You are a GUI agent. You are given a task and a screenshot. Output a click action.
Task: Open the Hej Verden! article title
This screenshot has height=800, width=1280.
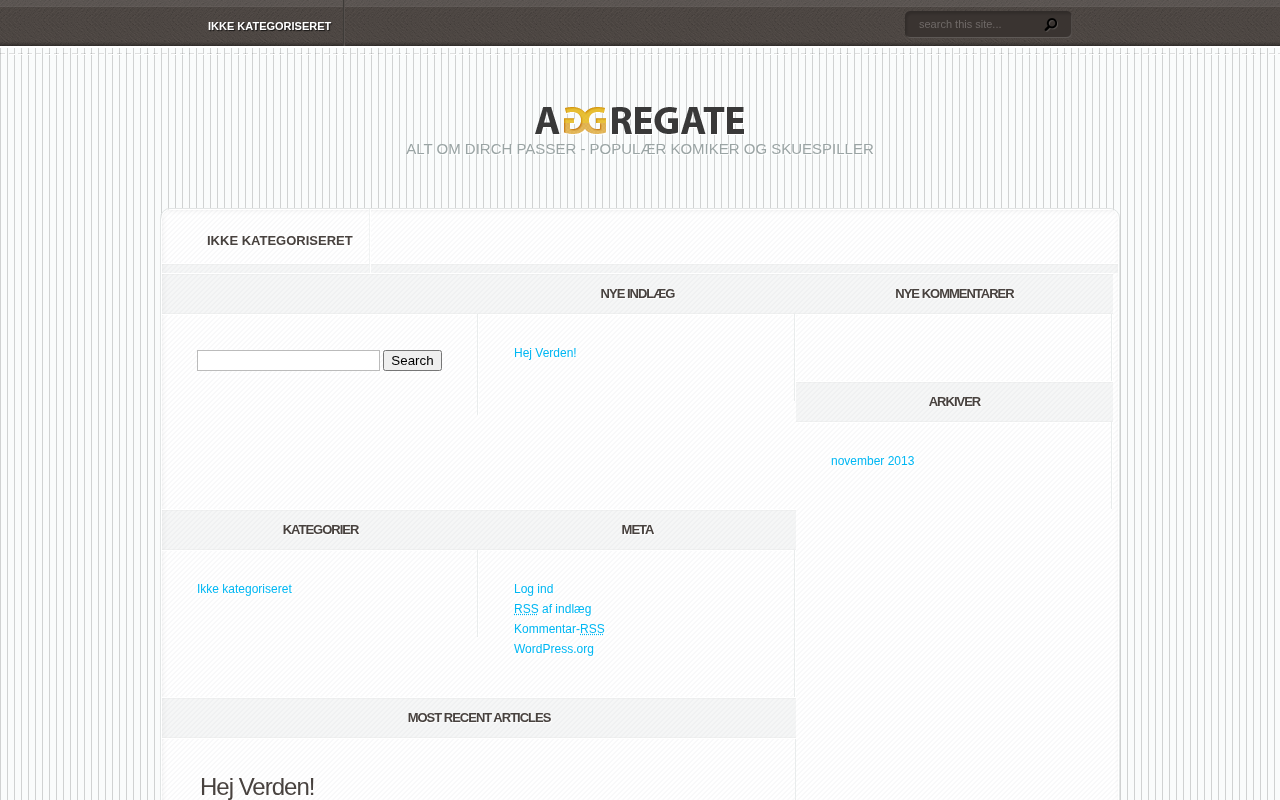click(x=257, y=787)
